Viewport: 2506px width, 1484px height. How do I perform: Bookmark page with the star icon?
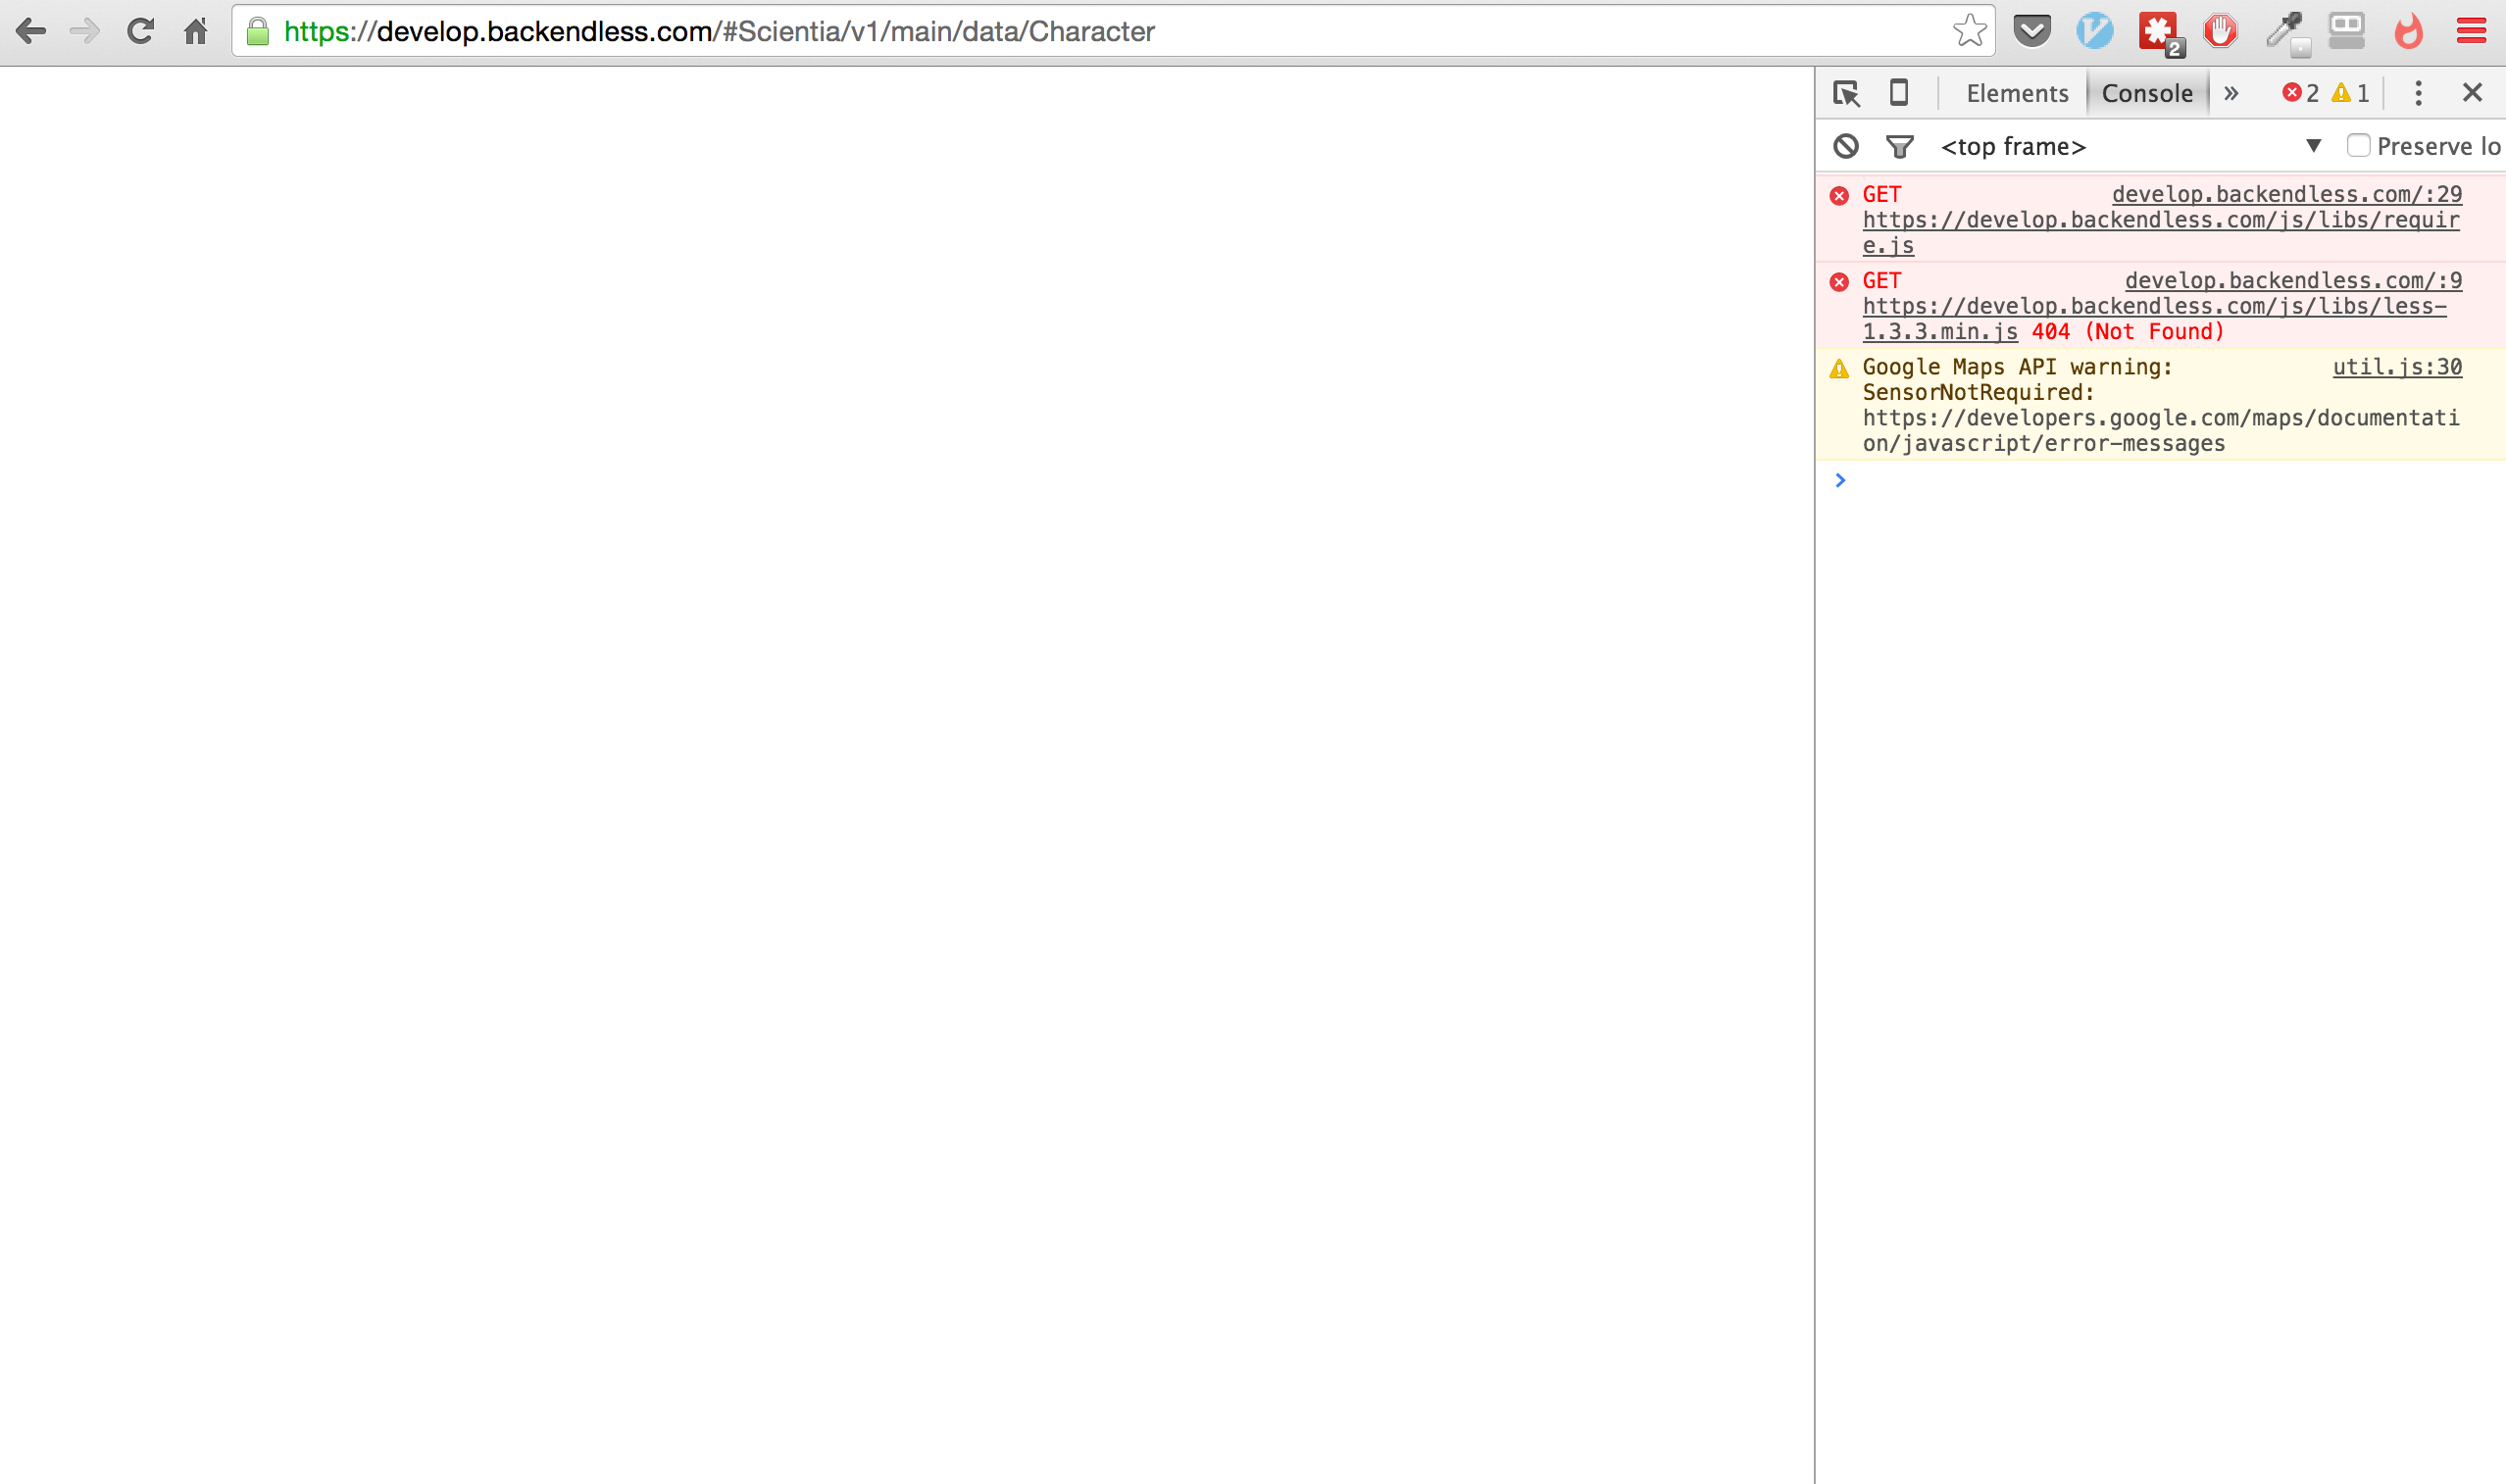pyautogui.click(x=1969, y=31)
